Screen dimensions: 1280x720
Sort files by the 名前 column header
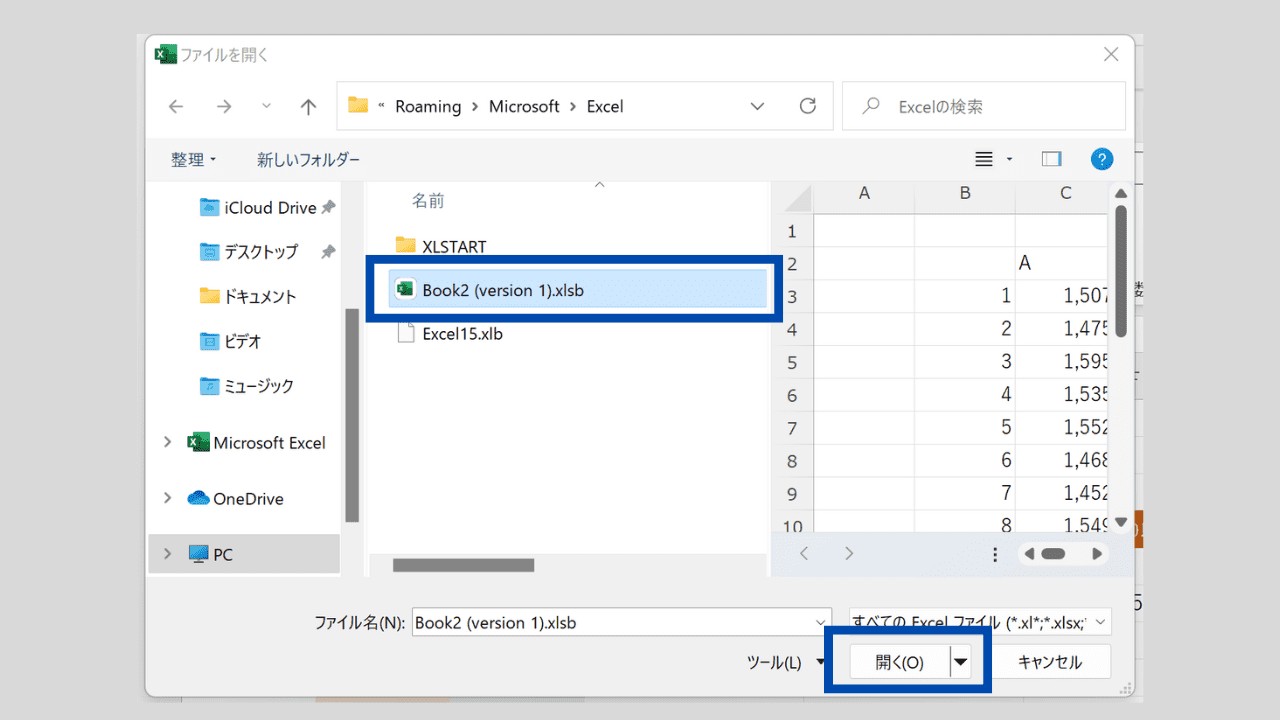[428, 201]
